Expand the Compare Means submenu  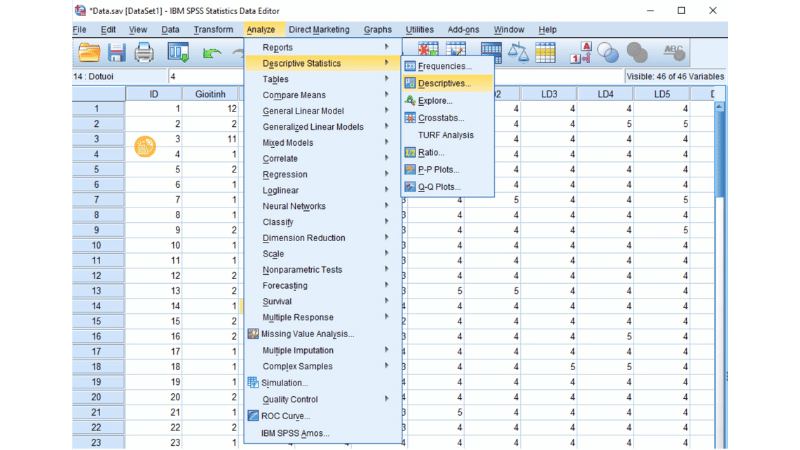click(293, 95)
